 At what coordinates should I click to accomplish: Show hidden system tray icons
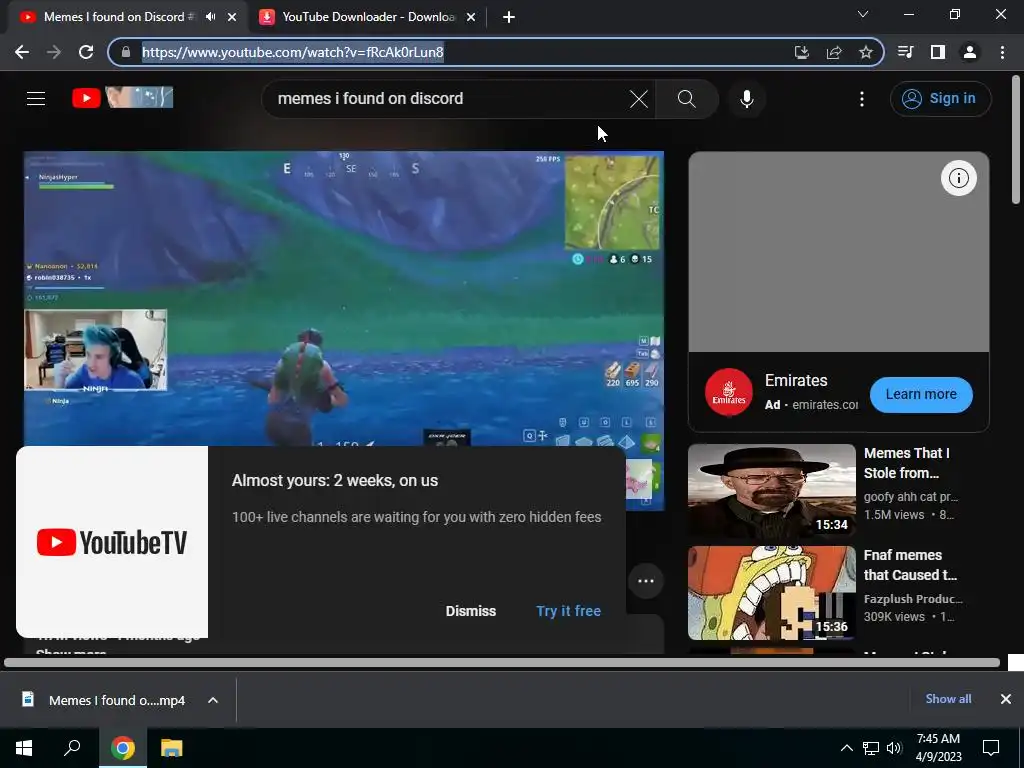point(846,748)
